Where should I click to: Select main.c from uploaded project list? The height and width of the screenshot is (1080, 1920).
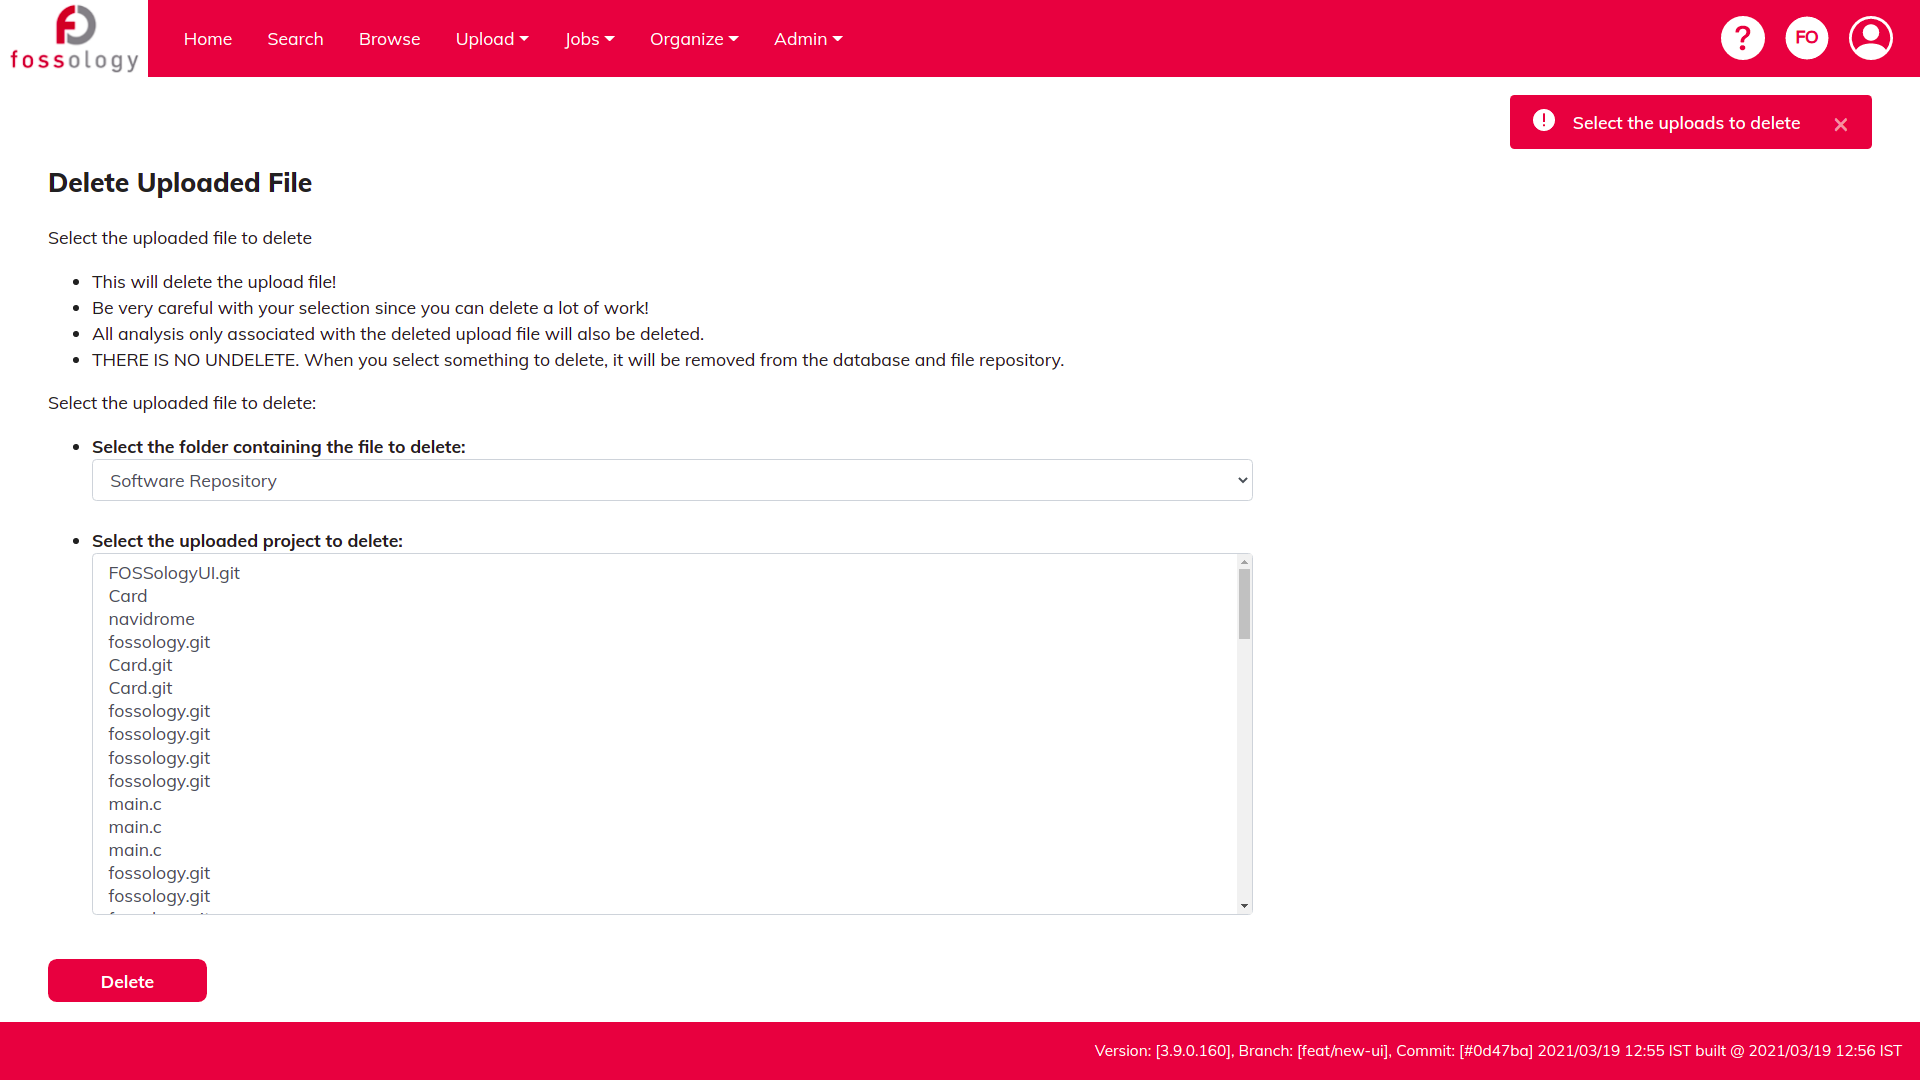click(133, 803)
